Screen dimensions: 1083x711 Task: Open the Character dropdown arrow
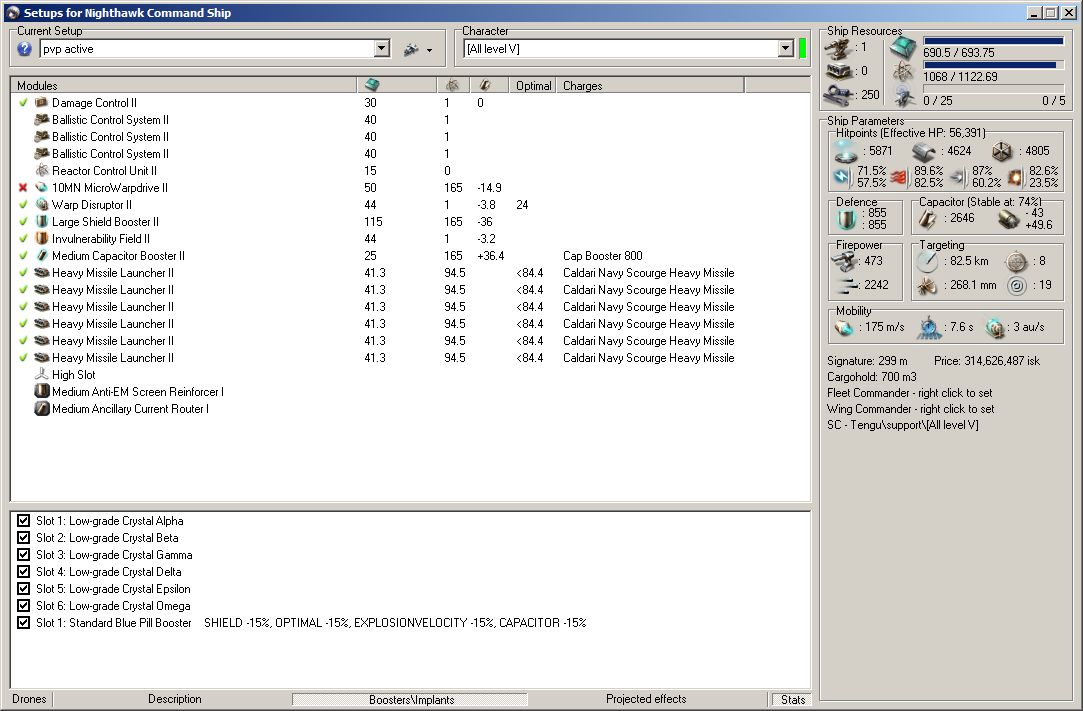[x=785, y=48]
